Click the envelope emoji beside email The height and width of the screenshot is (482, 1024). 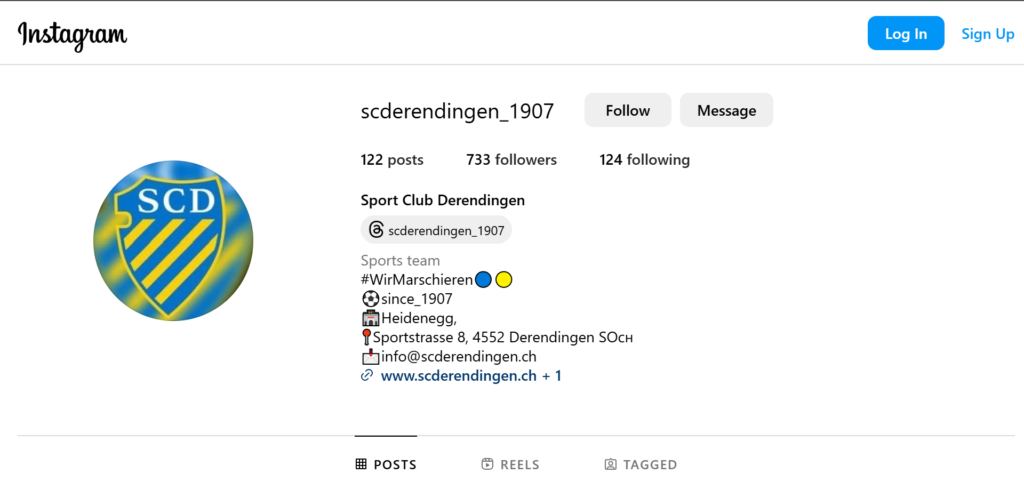pos(370,357)
